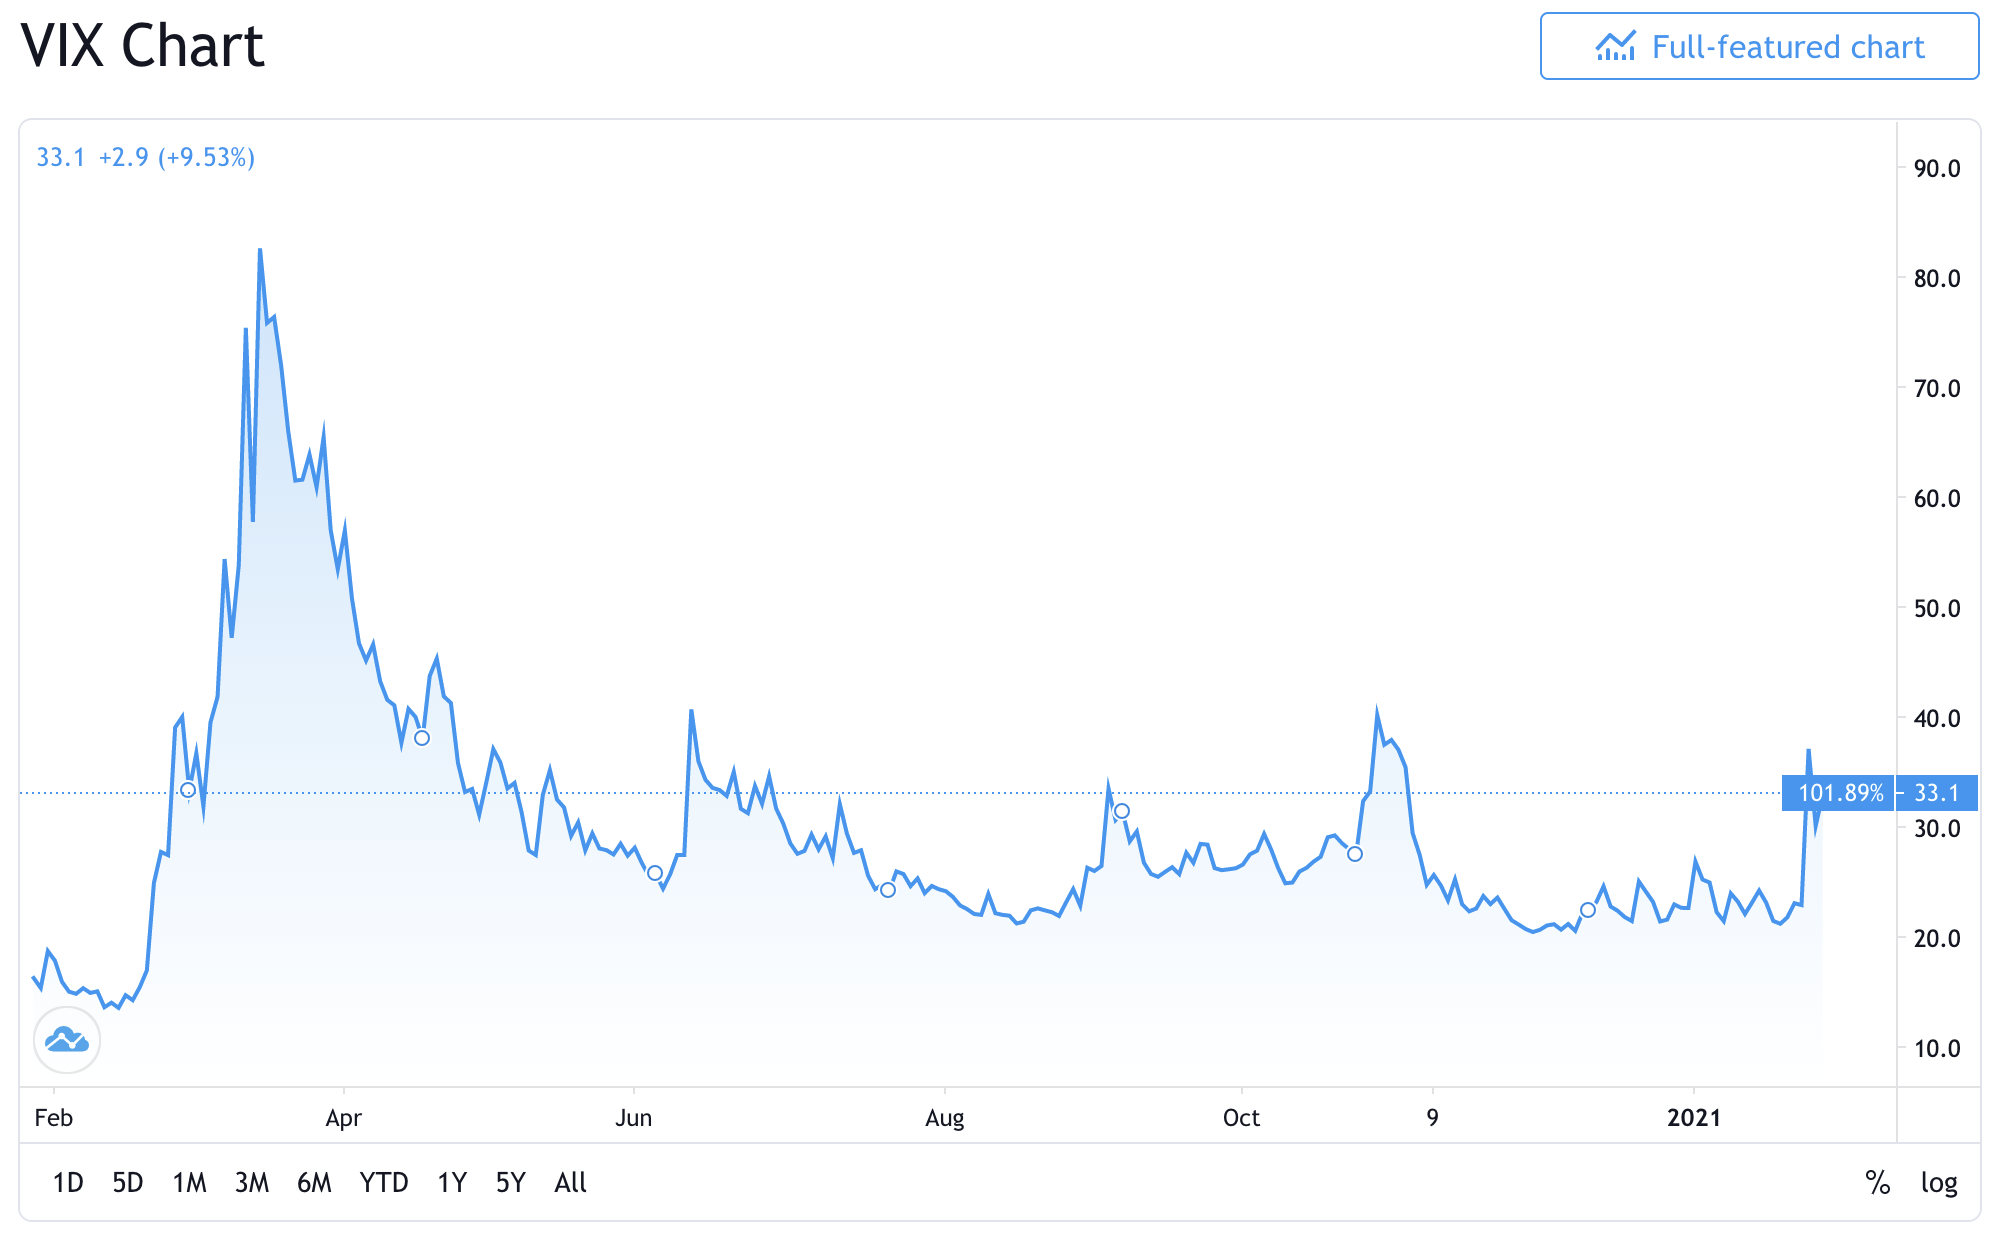Switch to the 1M range
The height and width of the screenshot is (1236, 1994).
pyautogui.click(x=189, y=1183)
